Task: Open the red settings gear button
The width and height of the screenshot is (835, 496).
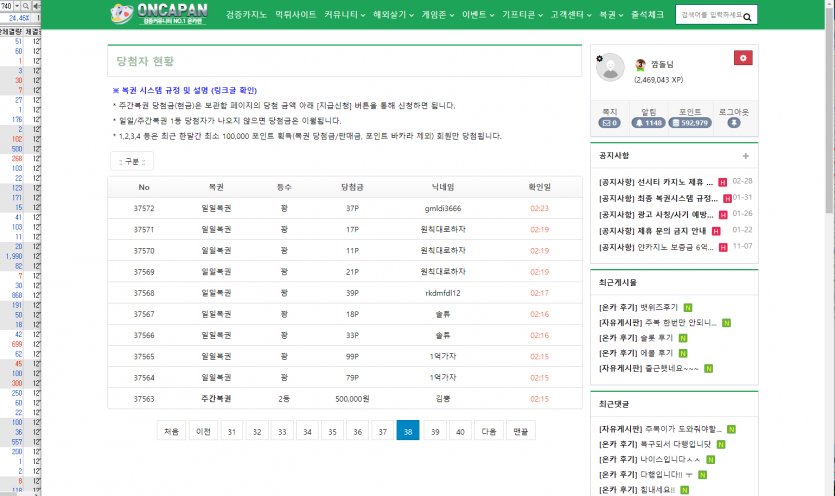Action: [x=743, y=58]
